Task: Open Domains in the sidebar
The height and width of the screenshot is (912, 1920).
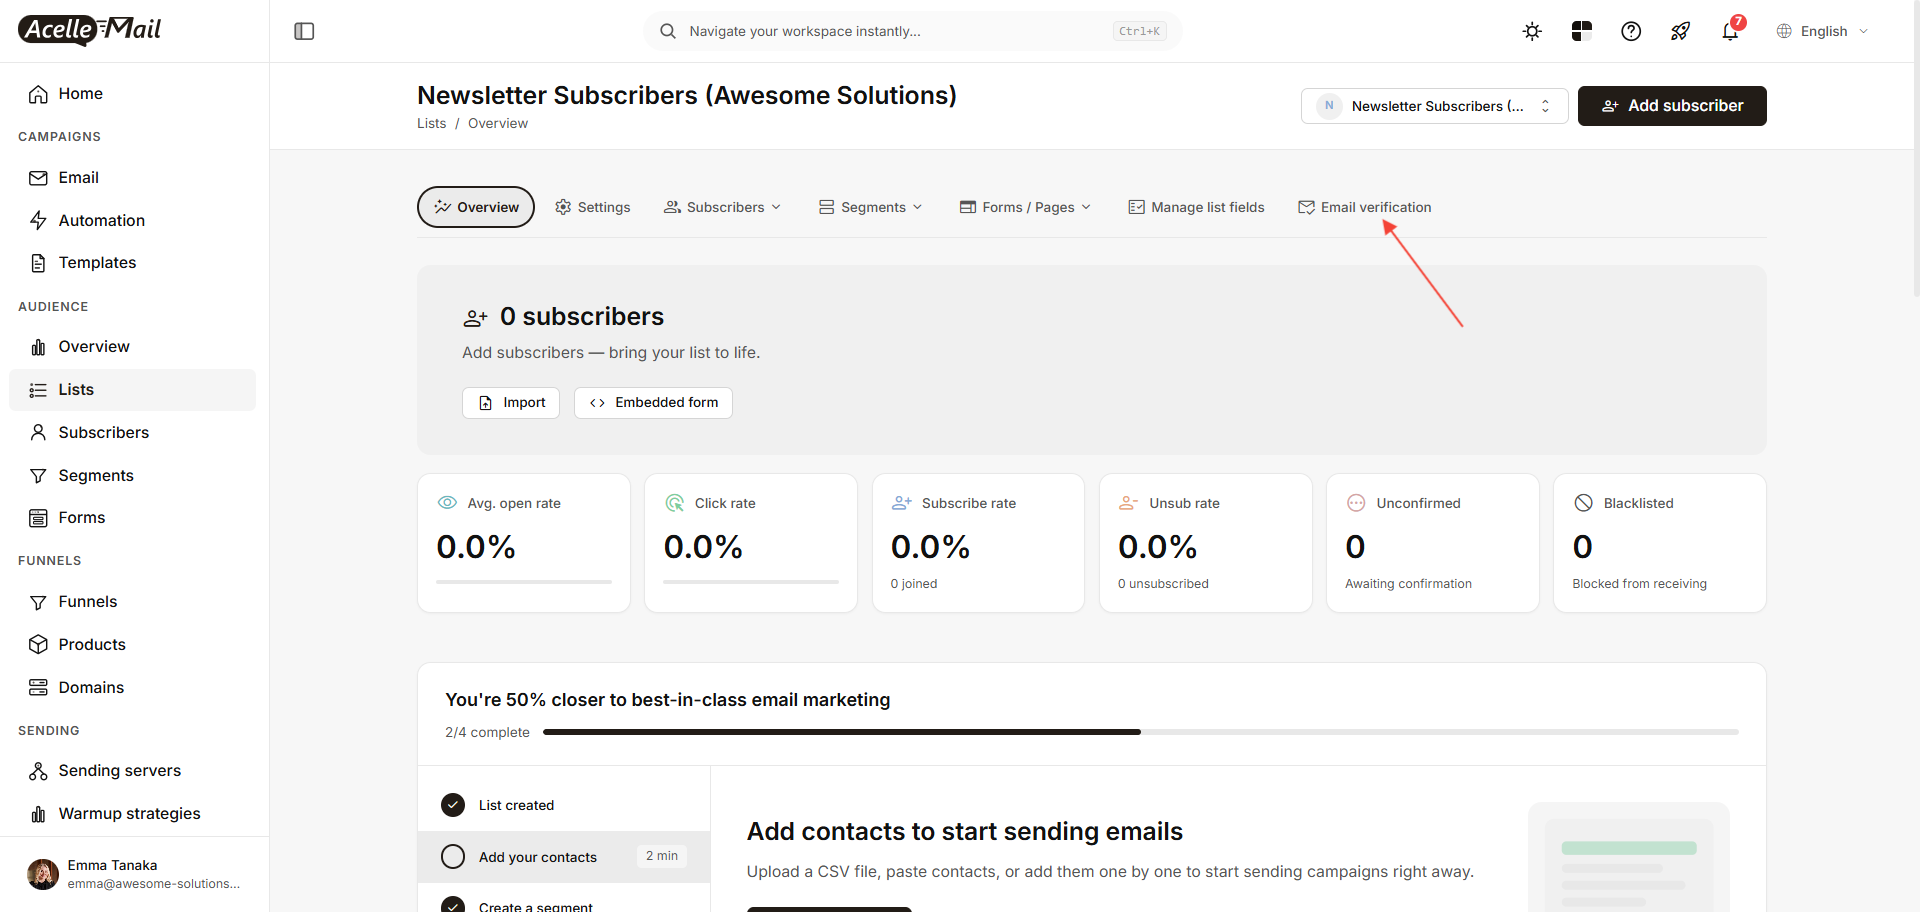Action: (132, 687)
